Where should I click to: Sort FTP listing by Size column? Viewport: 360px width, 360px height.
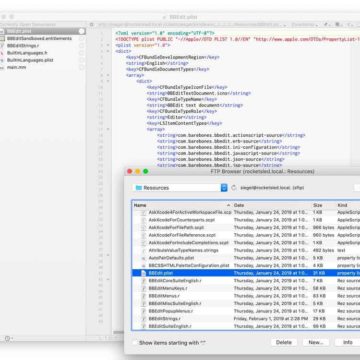(x=323, y=205)
